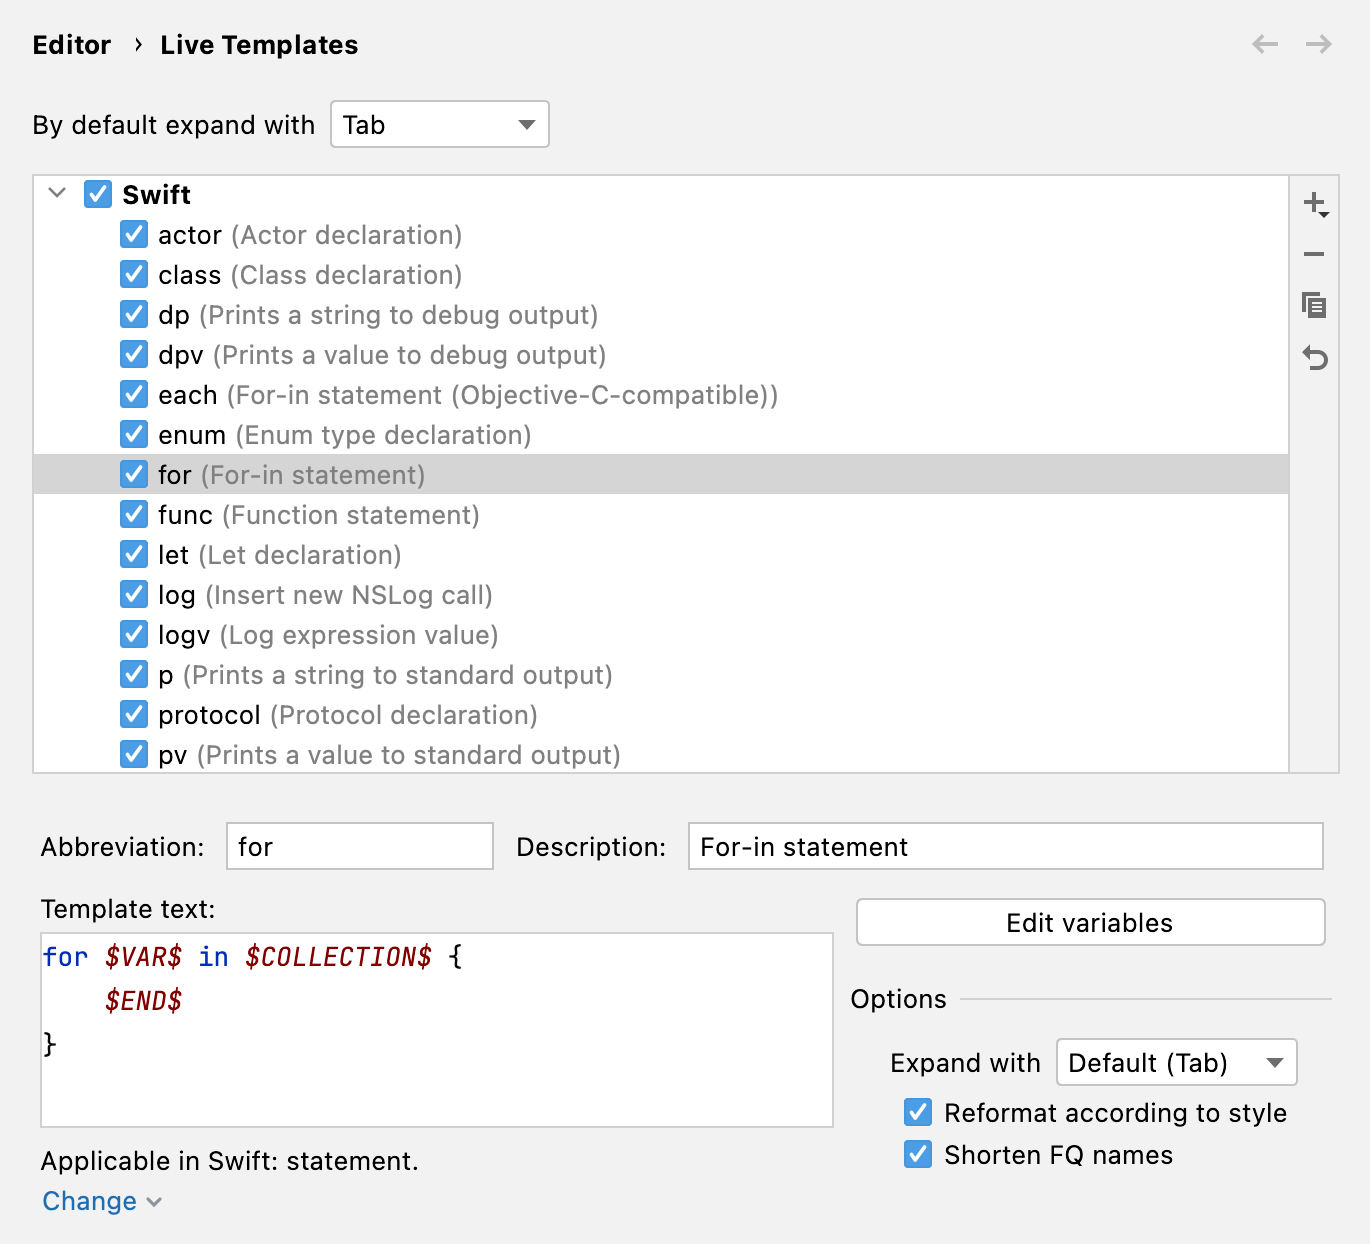Image resolution: width=1370 pixels, height=1244 pixels.
Task: Select the for (For-in statement) template row
Action: [x=661, y=474]
